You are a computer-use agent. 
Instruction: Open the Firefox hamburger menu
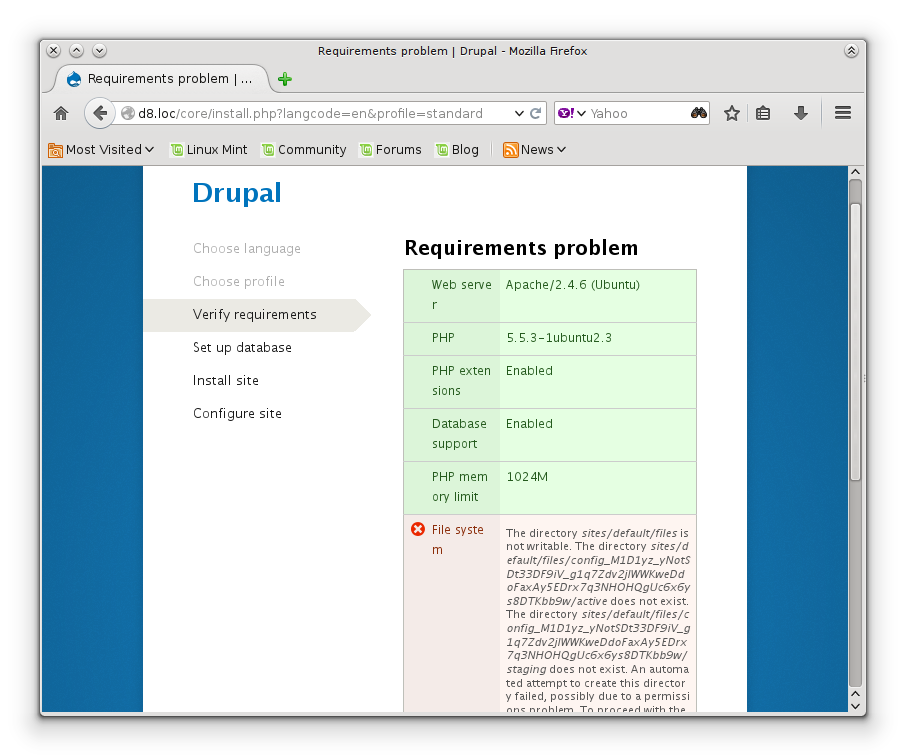coord(843,113)
